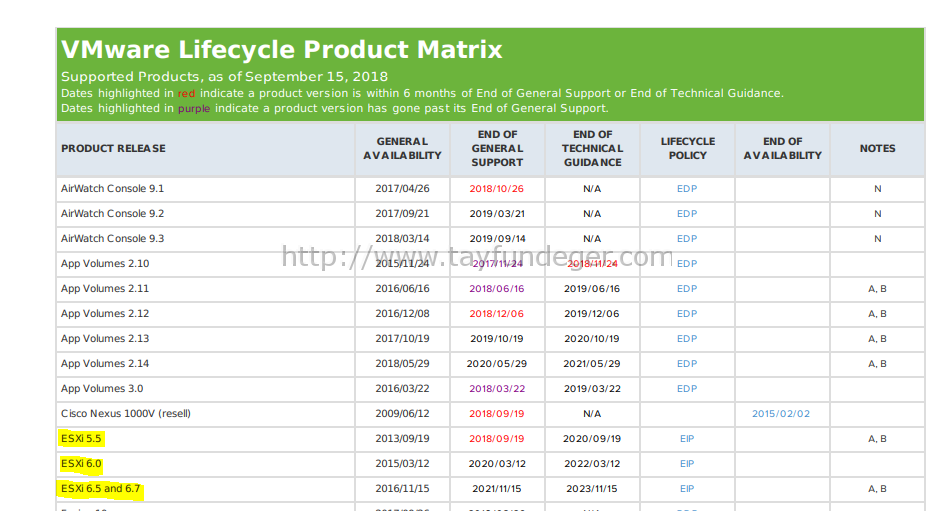The height and width of the screenshot is (511, 950).
Task: Click the App Volumes 2.10 product name
Action: 105,264
